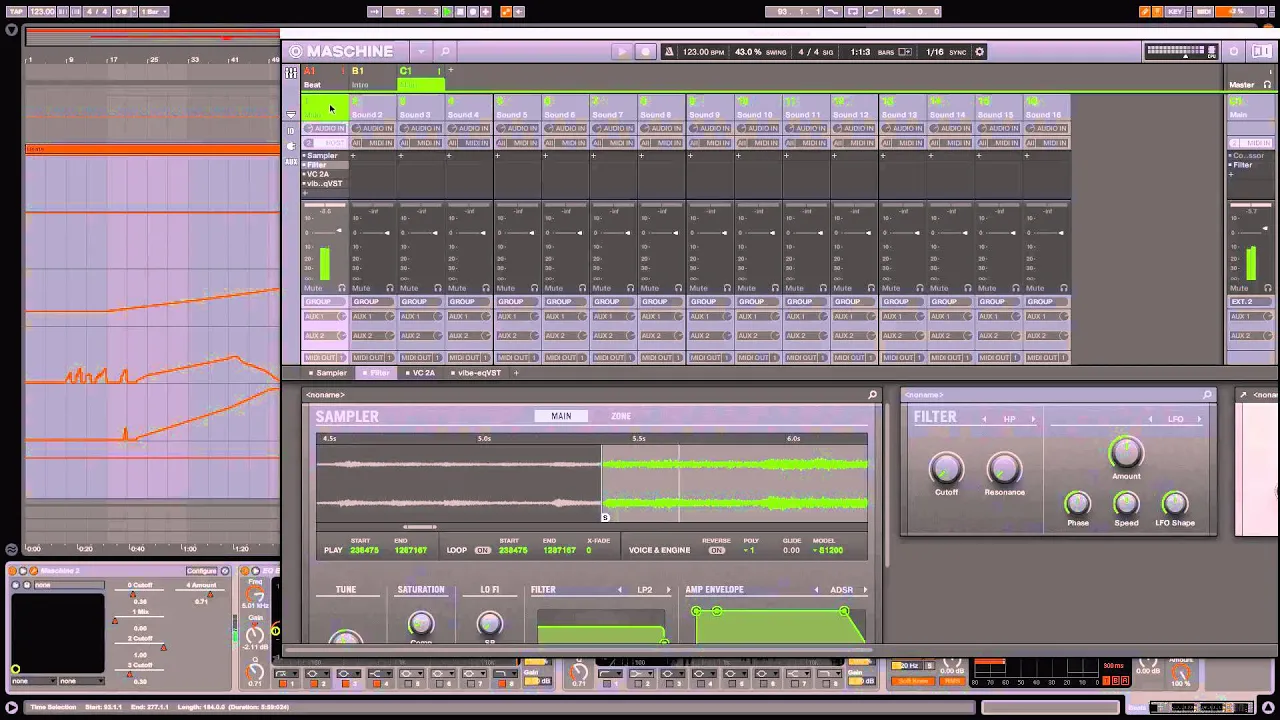Open MIDI OUT dropdown on first channel
Image resolution: width=1280 pixels, height=720 pixels.
[x=324, y=357]
